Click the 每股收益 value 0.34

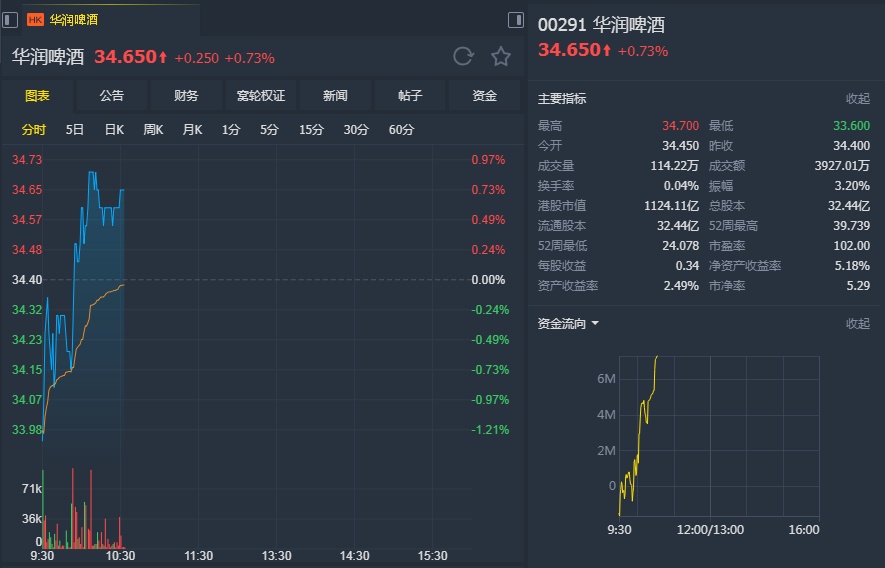tap(687, 265)
